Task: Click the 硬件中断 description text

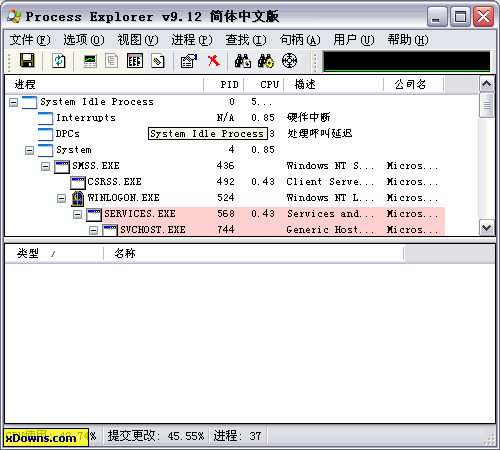Action: 309,117
